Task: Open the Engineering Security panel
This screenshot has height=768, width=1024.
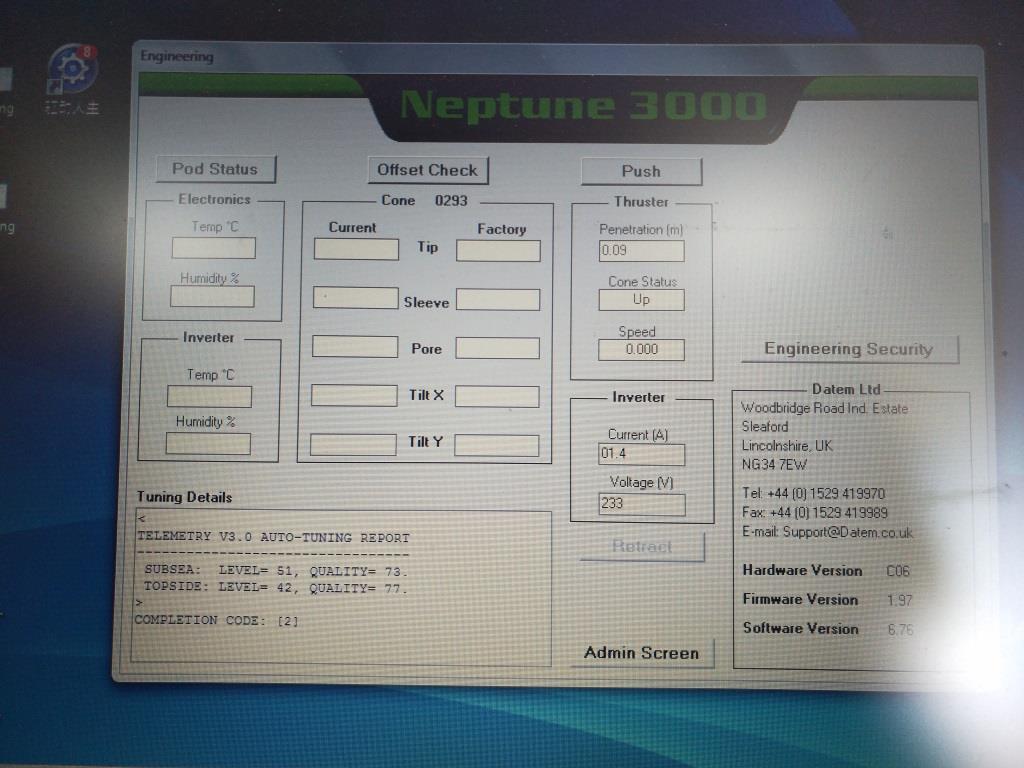Action: [x=848, y=349]
